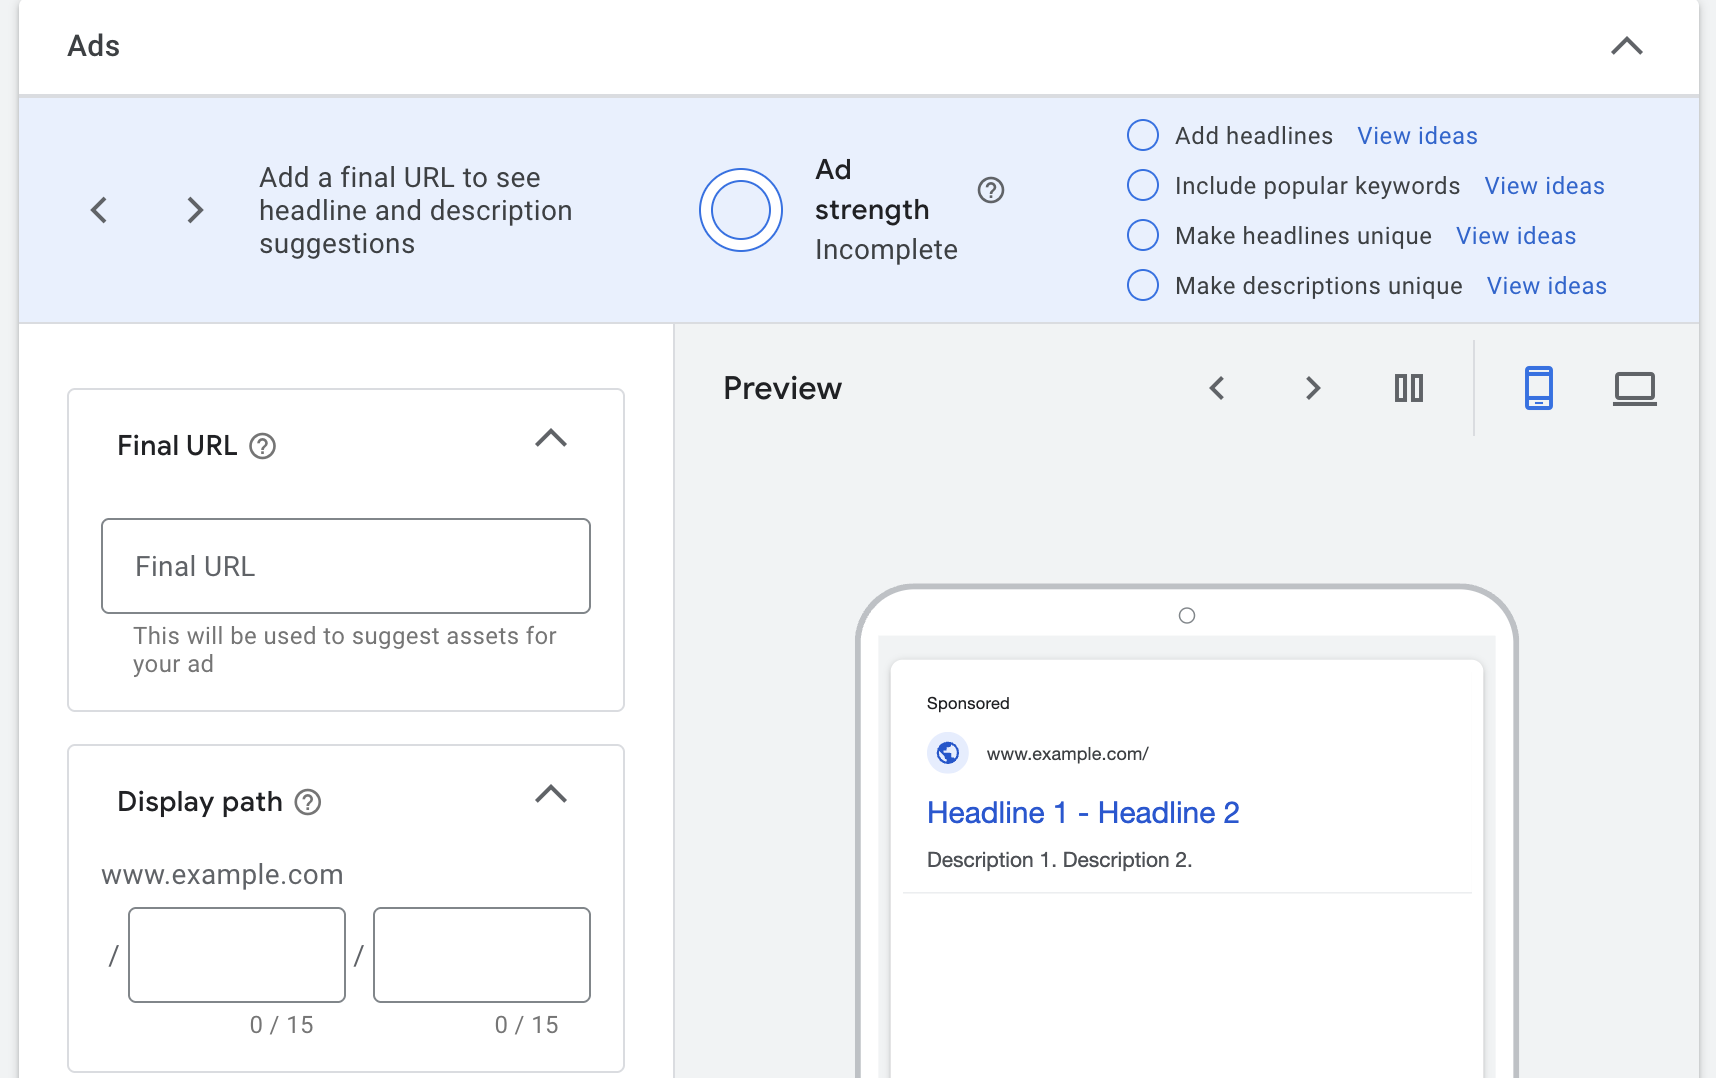The image size is (1716, 1078).
Task: Select desktop laptop preview
Action: [1635, 388]
